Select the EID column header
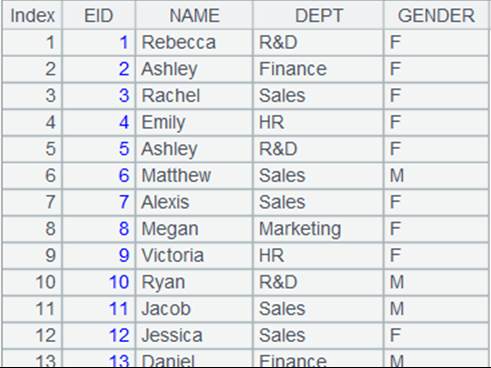 click(x=99, y=15)
